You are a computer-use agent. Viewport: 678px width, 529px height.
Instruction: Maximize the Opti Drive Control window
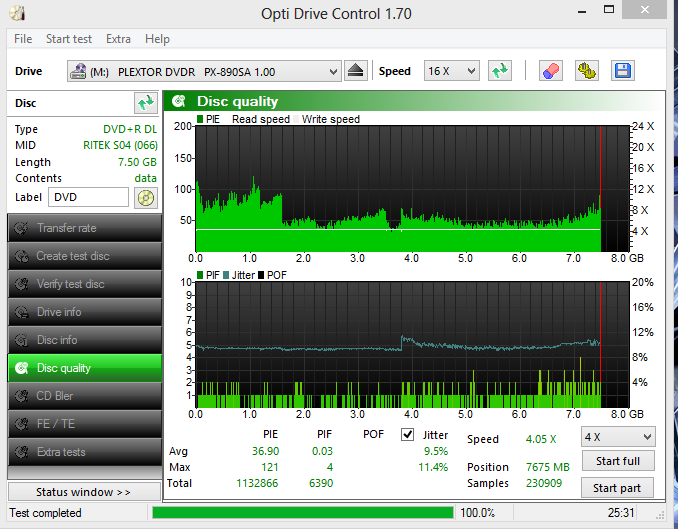tap(609, 10)
